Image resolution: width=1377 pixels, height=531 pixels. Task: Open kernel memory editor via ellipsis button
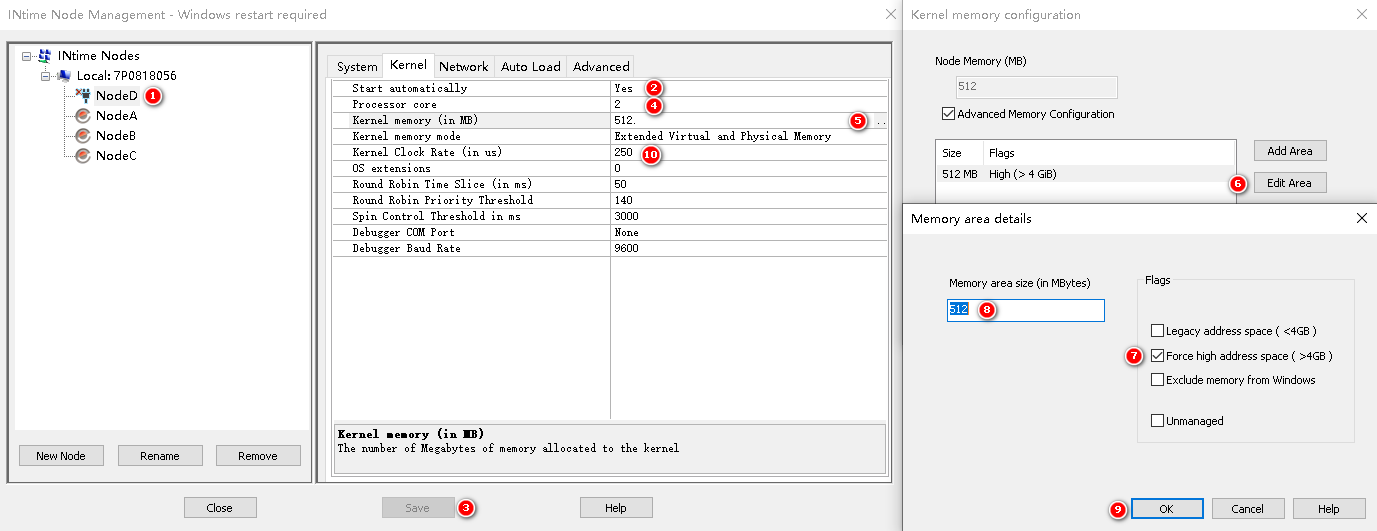pyautogui.click(x=880, y=120)
